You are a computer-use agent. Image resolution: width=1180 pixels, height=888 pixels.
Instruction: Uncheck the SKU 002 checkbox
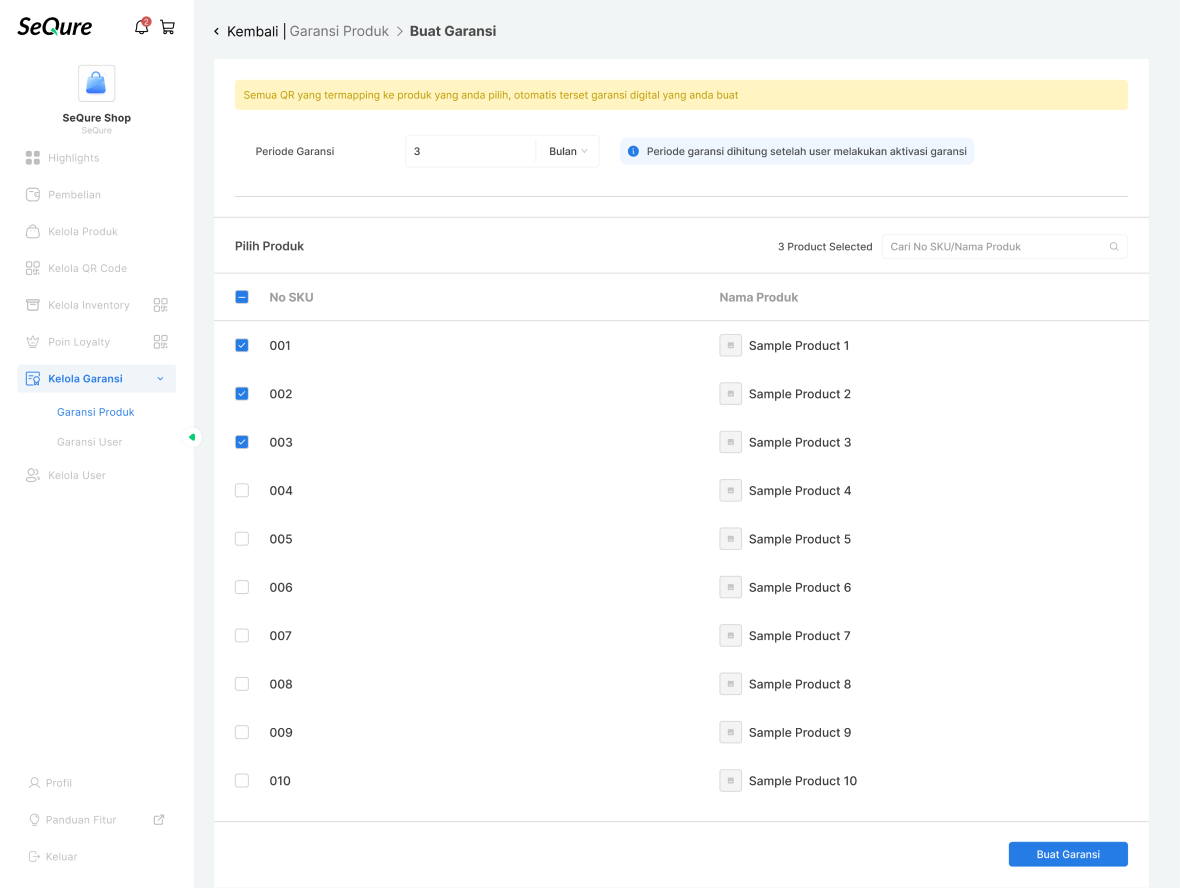coord(242,394)
